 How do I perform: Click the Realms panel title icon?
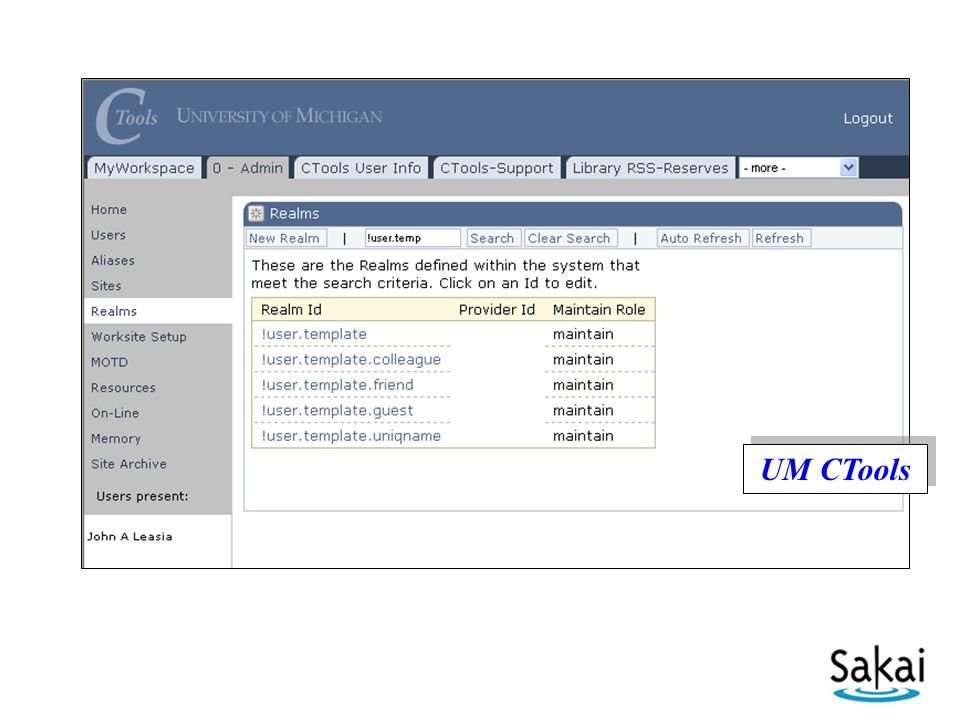tap(256, 213)
